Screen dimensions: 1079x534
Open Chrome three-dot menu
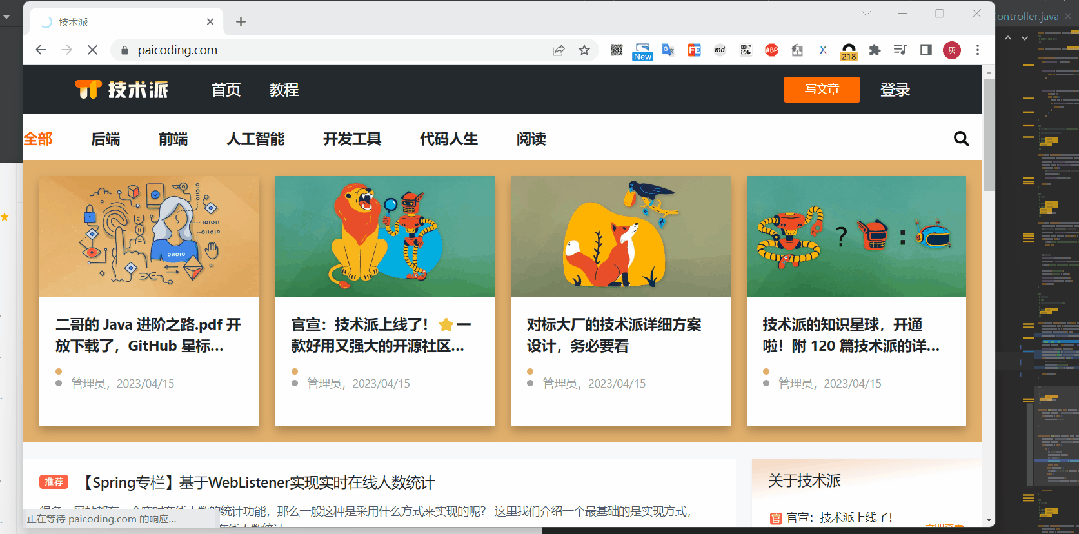tap(977, 50)
